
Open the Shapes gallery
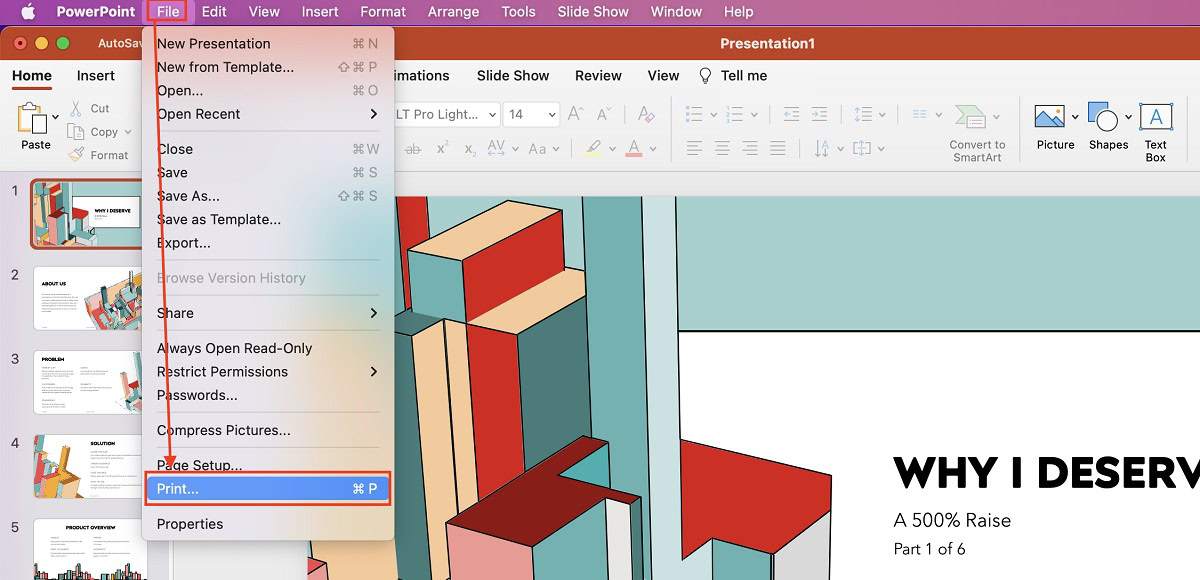pos(1103,118)
